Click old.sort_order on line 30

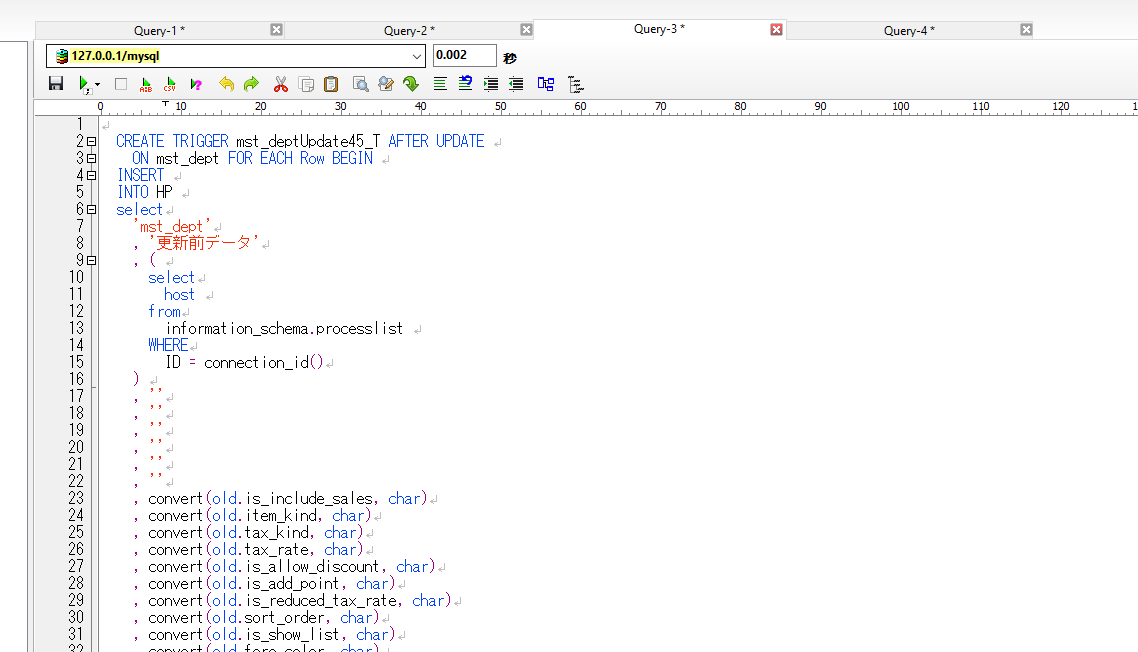(x=269, y=618)
